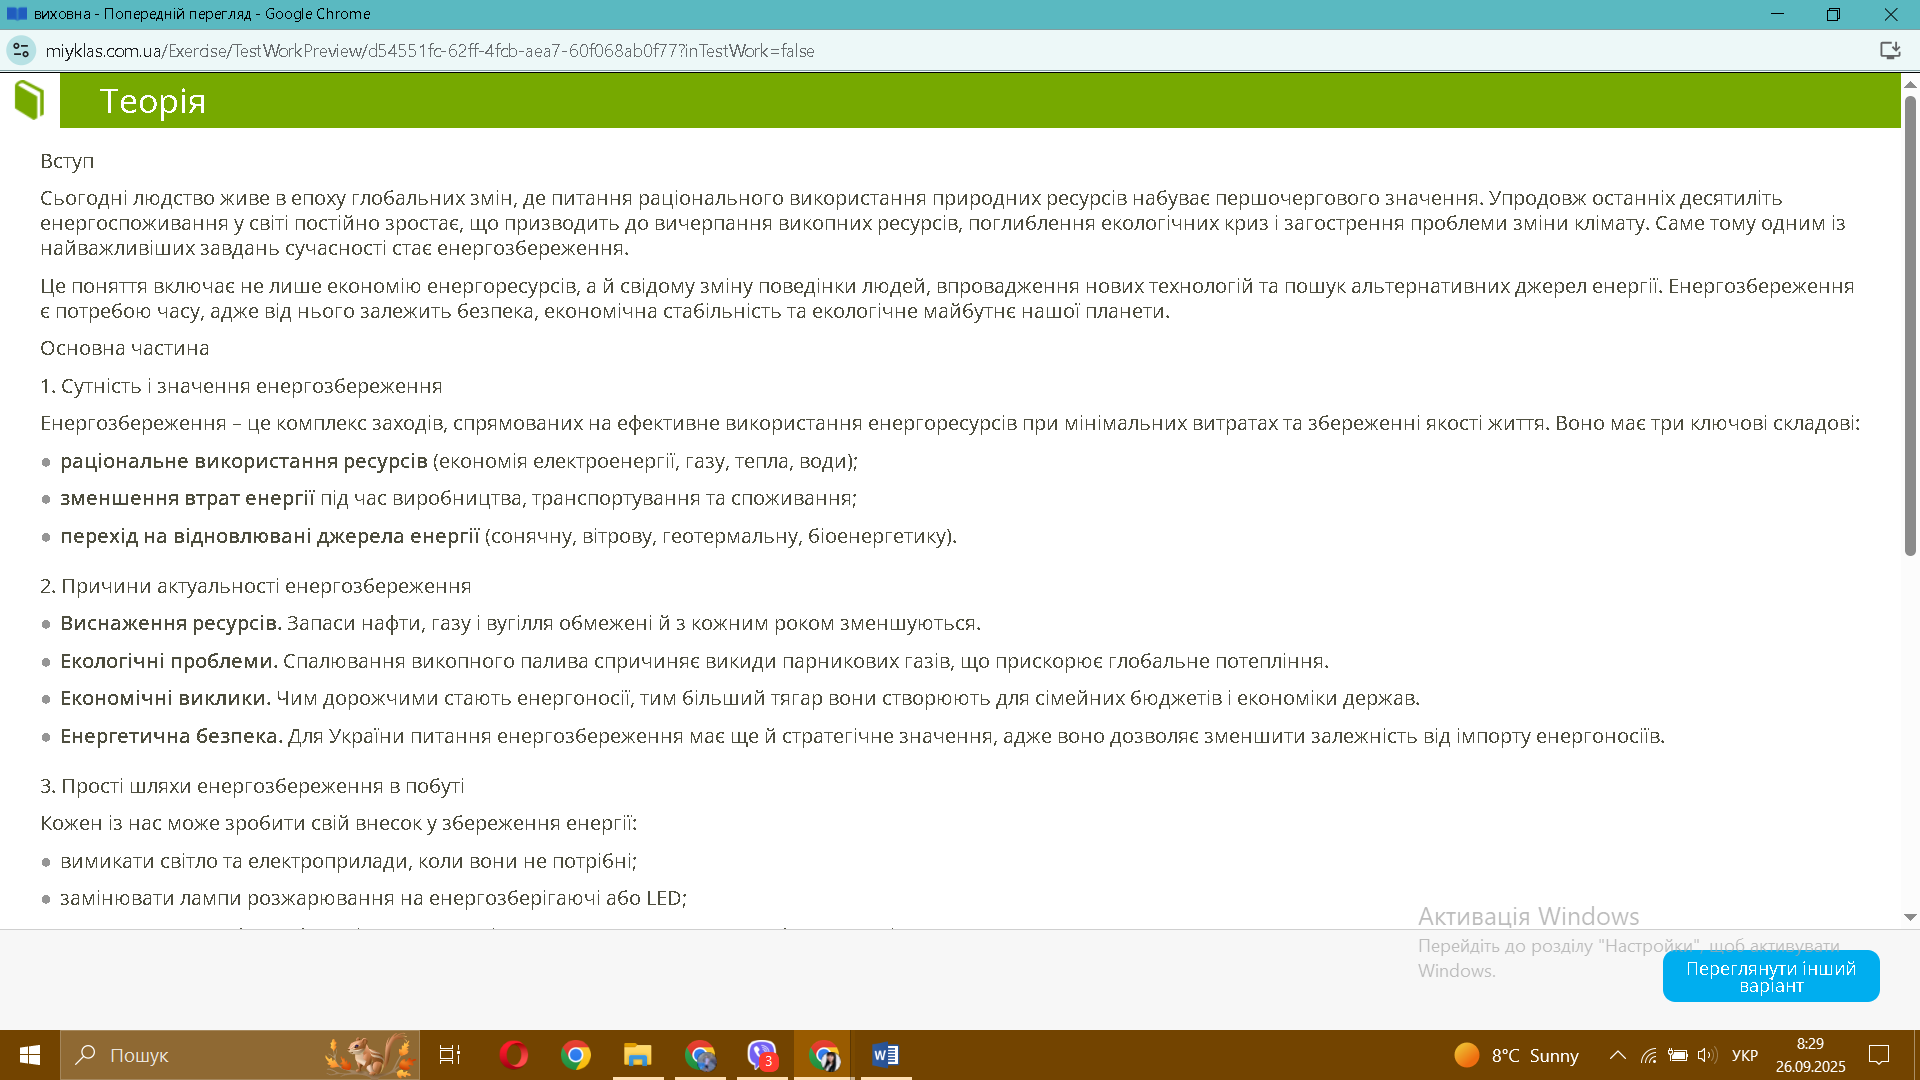Open first Google Chrome taskbar icon
The image size is (1920, 1080).
[576, 1055]
